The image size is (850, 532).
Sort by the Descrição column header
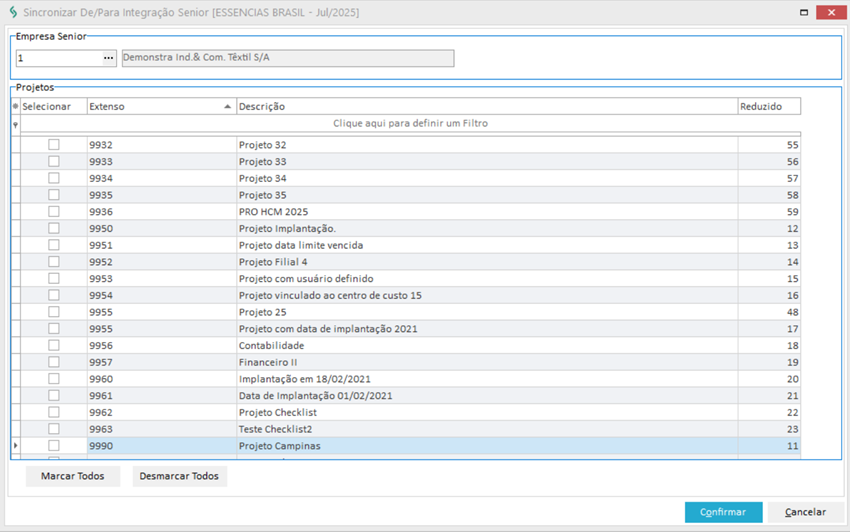tap(487, 106)
